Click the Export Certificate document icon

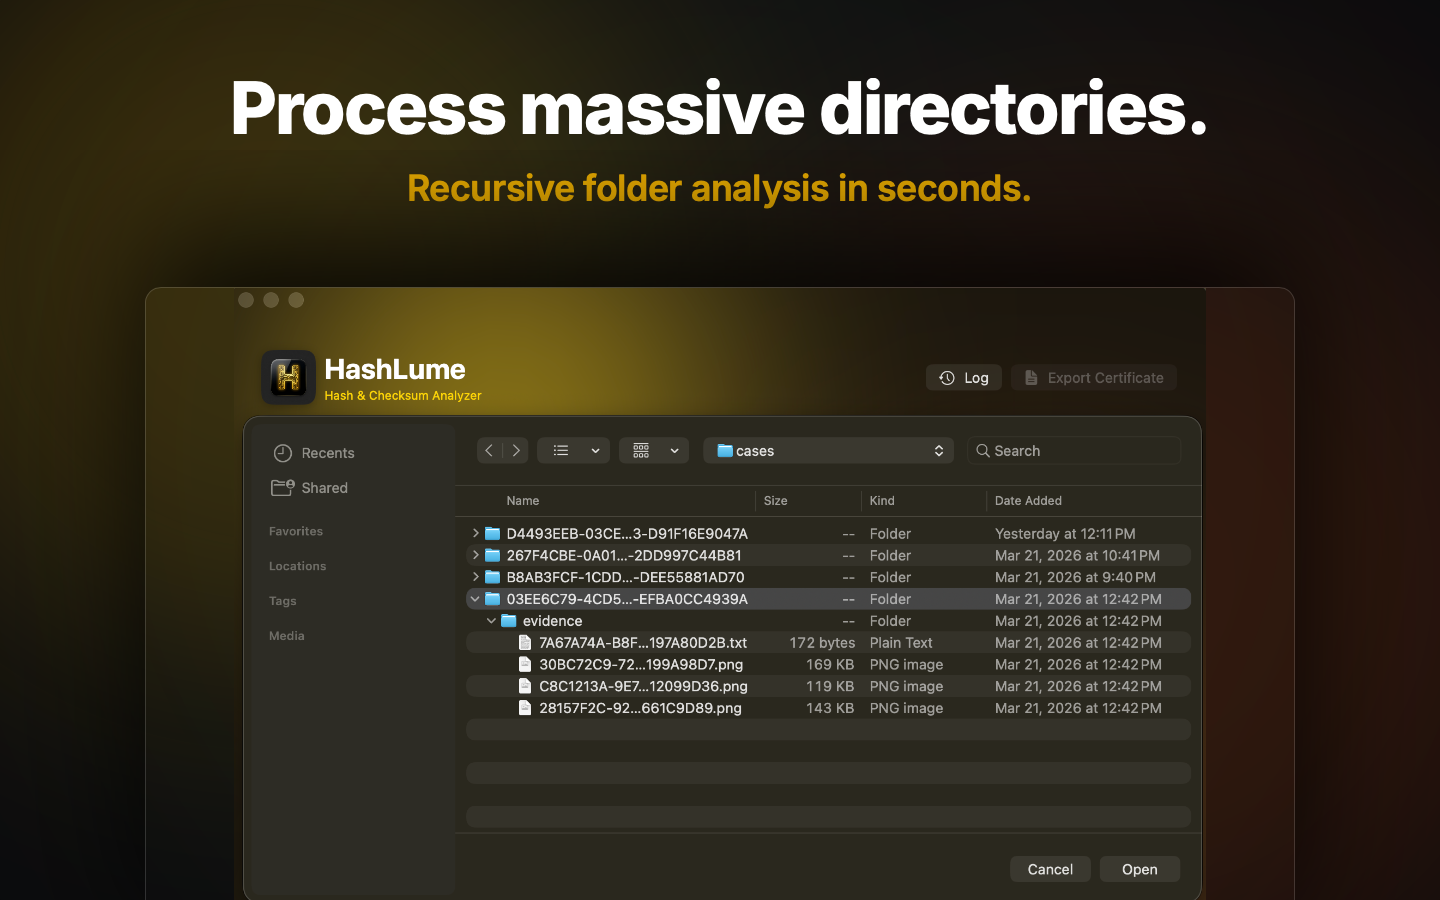1031,377
